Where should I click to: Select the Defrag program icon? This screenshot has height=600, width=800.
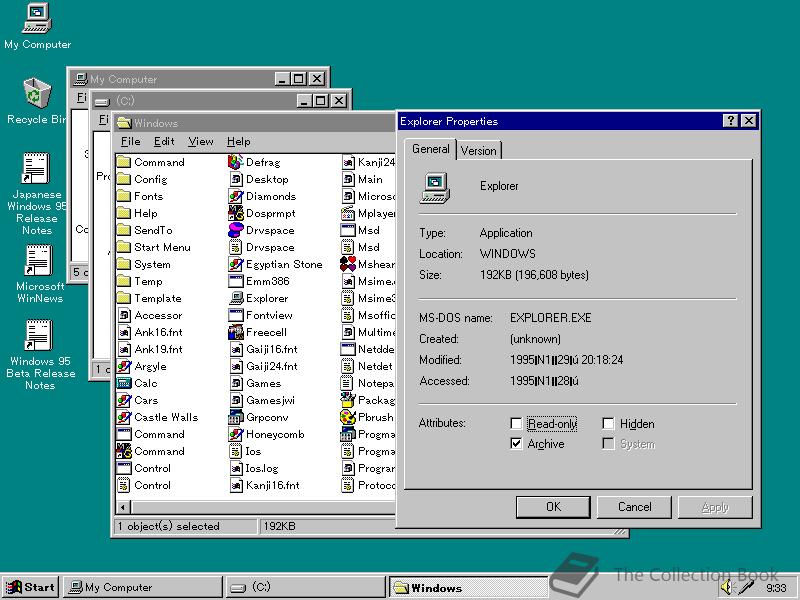tap(235, 162)
